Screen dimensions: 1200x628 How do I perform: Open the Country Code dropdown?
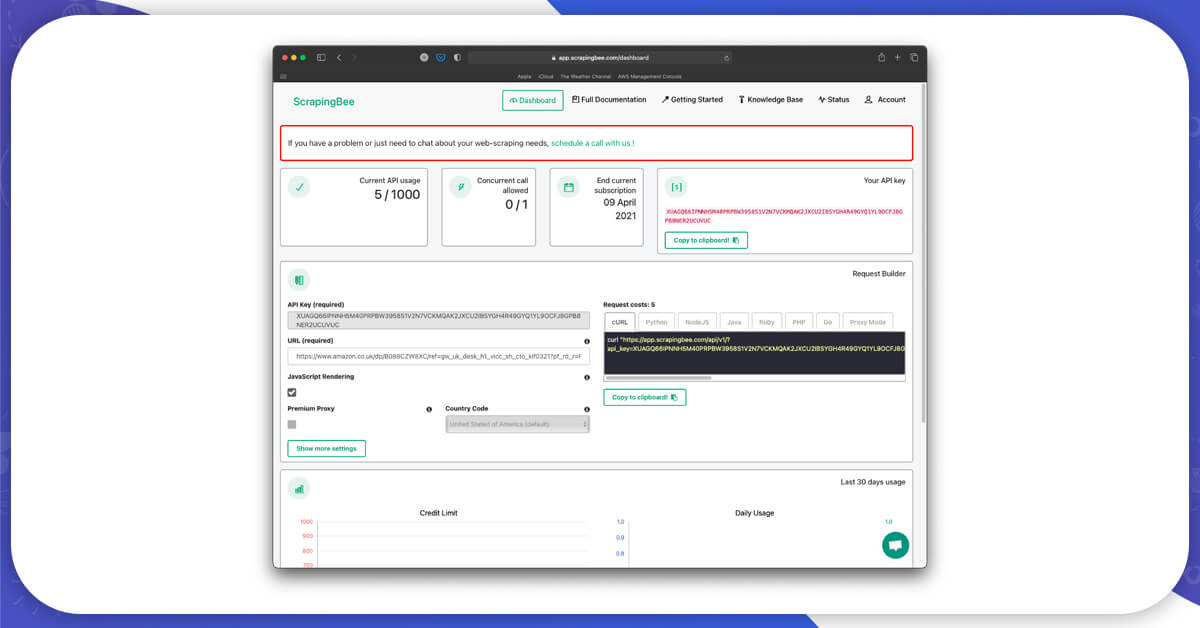pos(517,424)
